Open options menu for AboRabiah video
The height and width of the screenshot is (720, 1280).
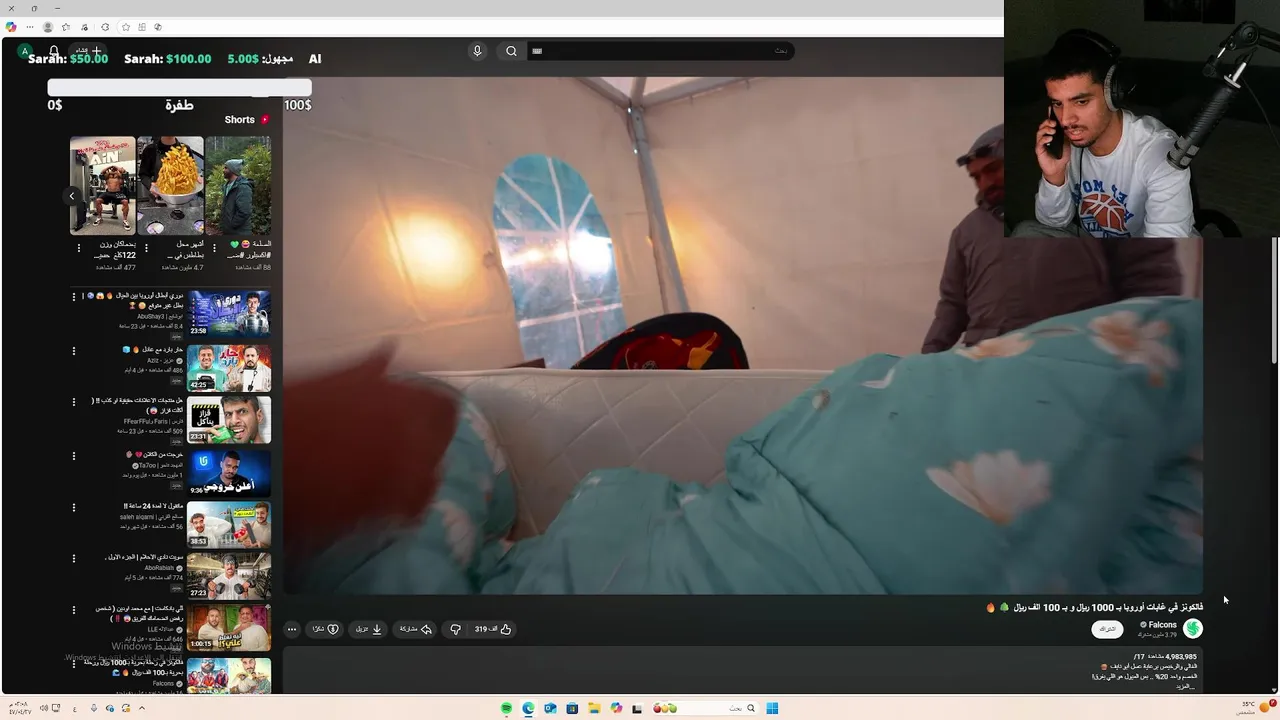[73, 558]
